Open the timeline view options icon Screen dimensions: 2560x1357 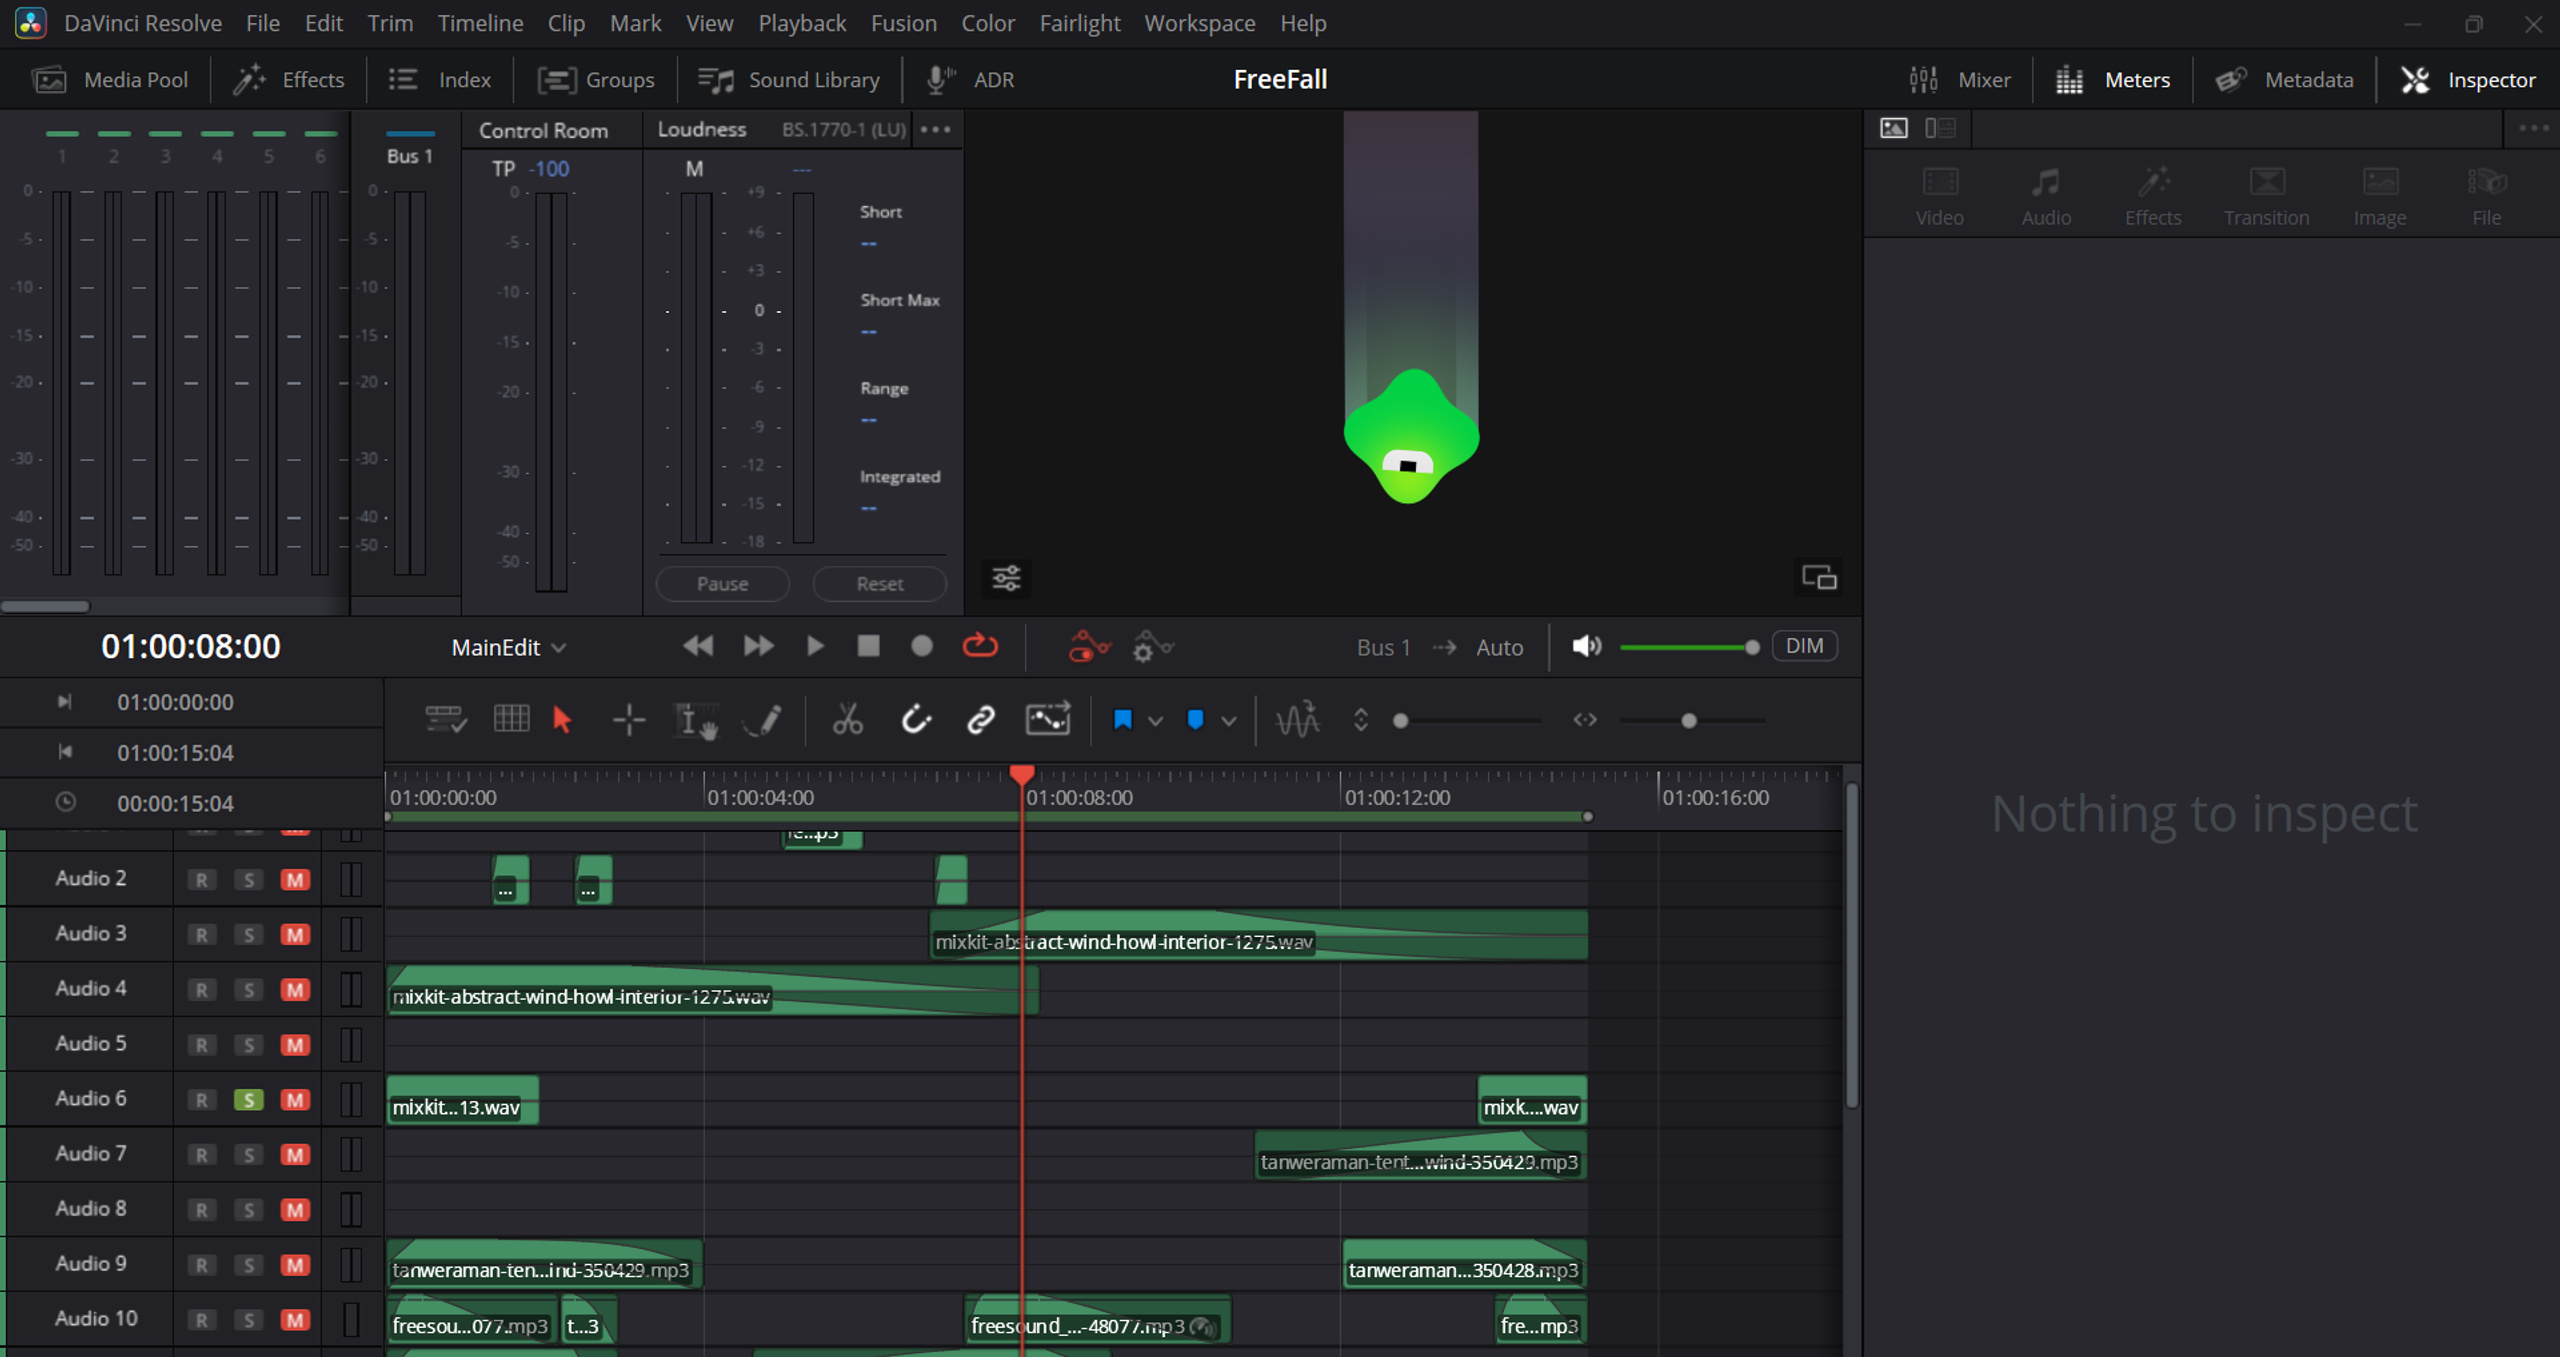pos(445,720)
